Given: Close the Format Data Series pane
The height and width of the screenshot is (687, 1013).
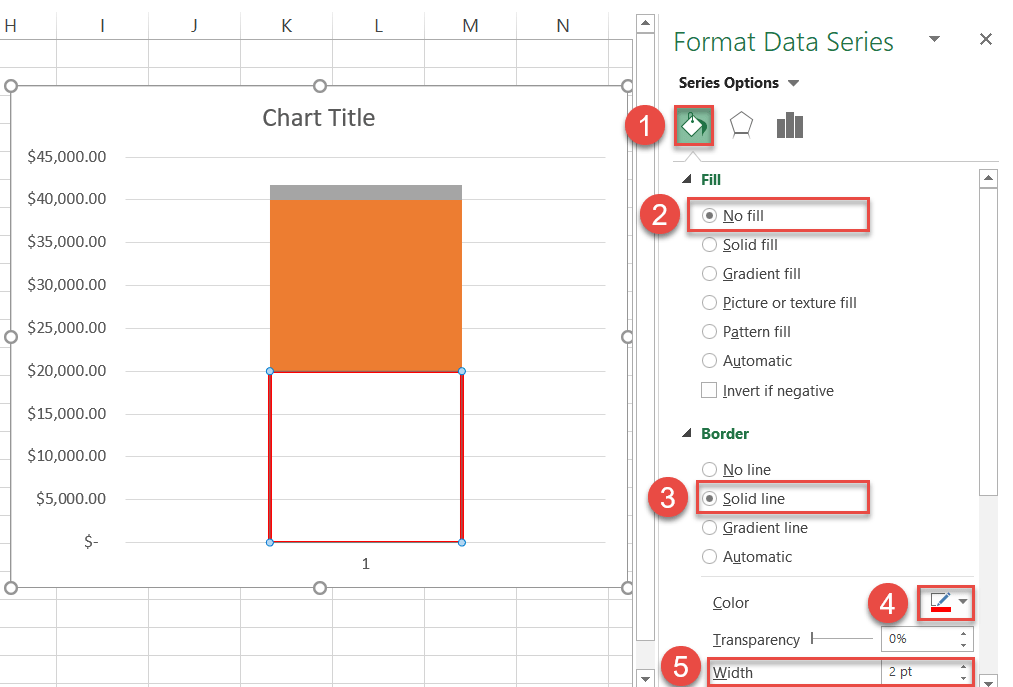Looking at the screenshot, I should tap(985, 40).
